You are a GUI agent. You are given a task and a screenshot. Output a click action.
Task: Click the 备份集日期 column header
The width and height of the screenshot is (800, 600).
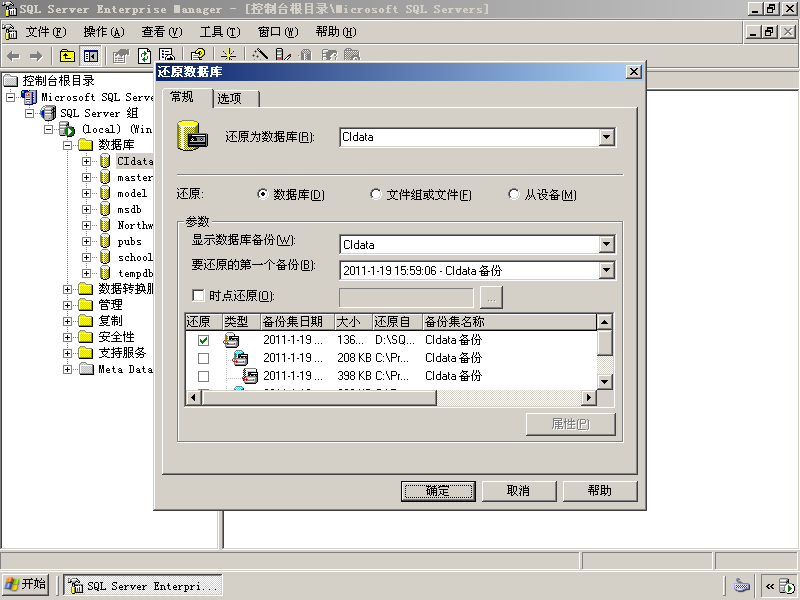coord(297,322)
